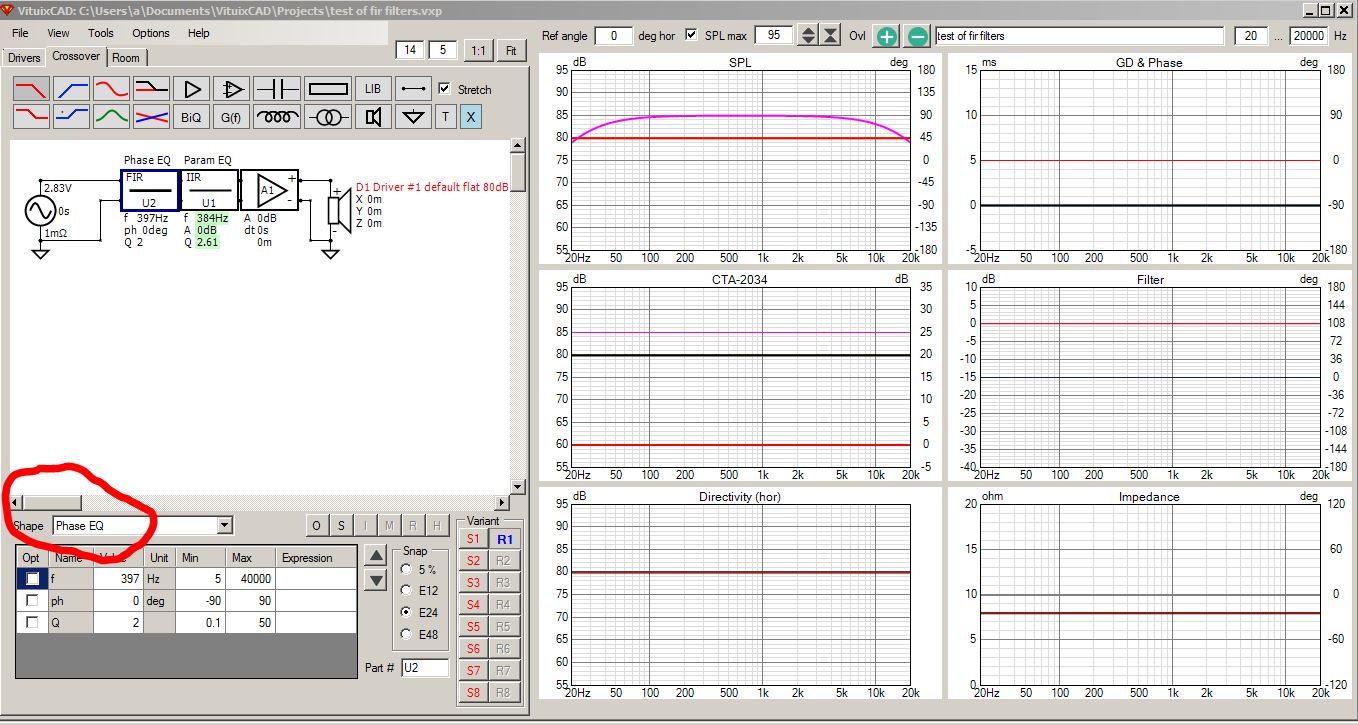Select the resistor component icon

tap(328, 89)
